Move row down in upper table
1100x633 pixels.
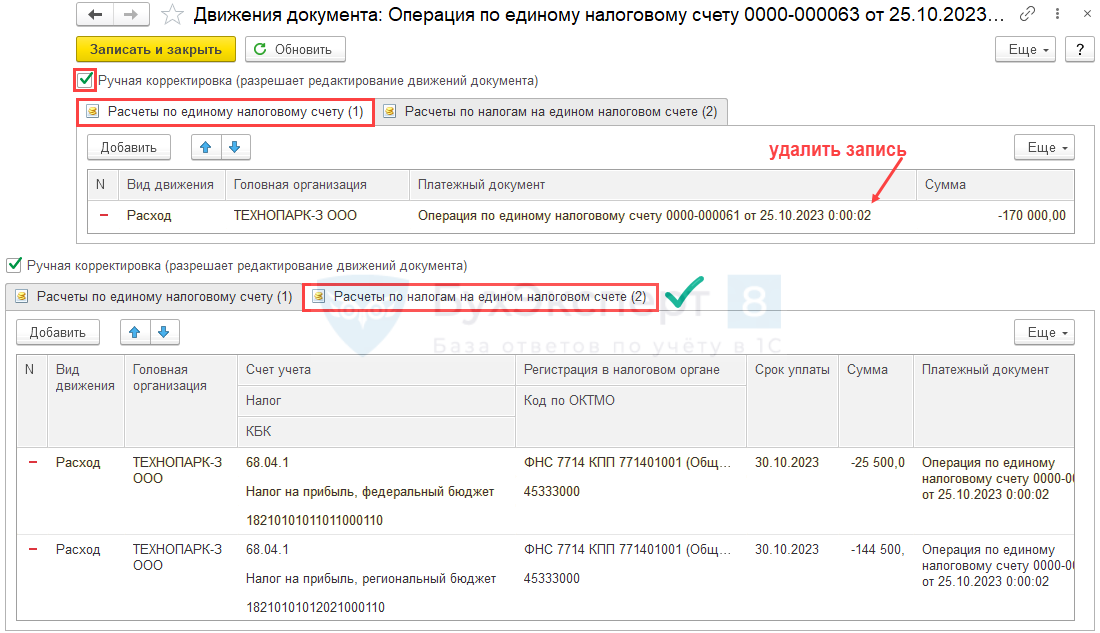coord(235,147)
